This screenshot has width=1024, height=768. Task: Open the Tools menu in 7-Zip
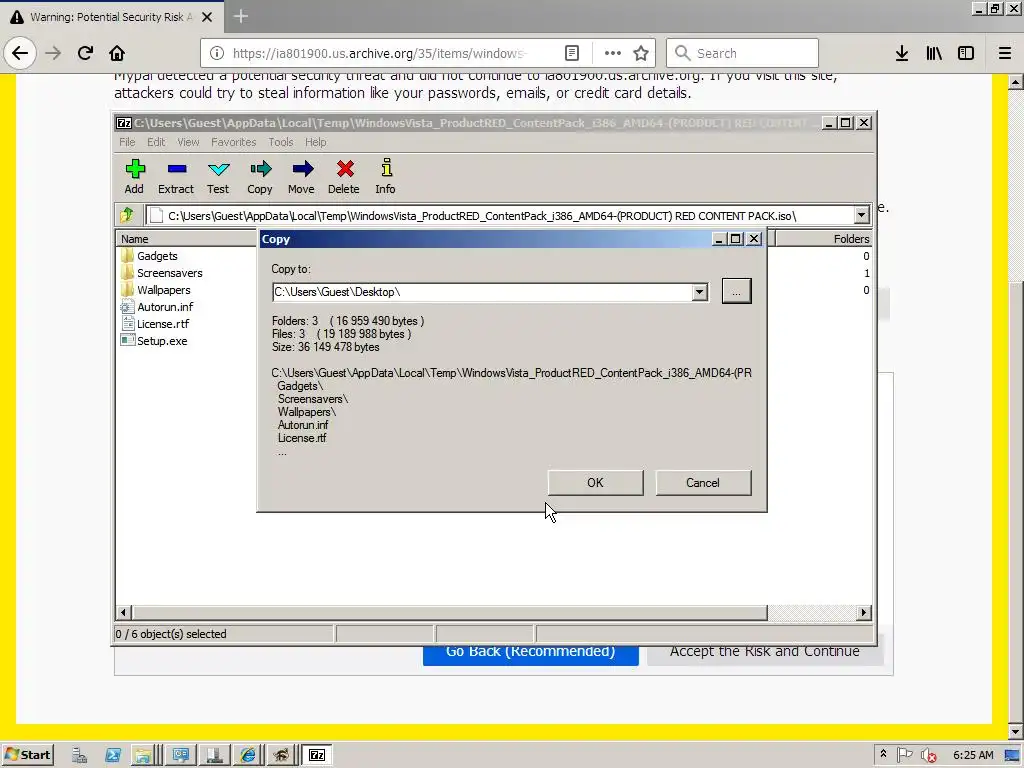point(281,142)
